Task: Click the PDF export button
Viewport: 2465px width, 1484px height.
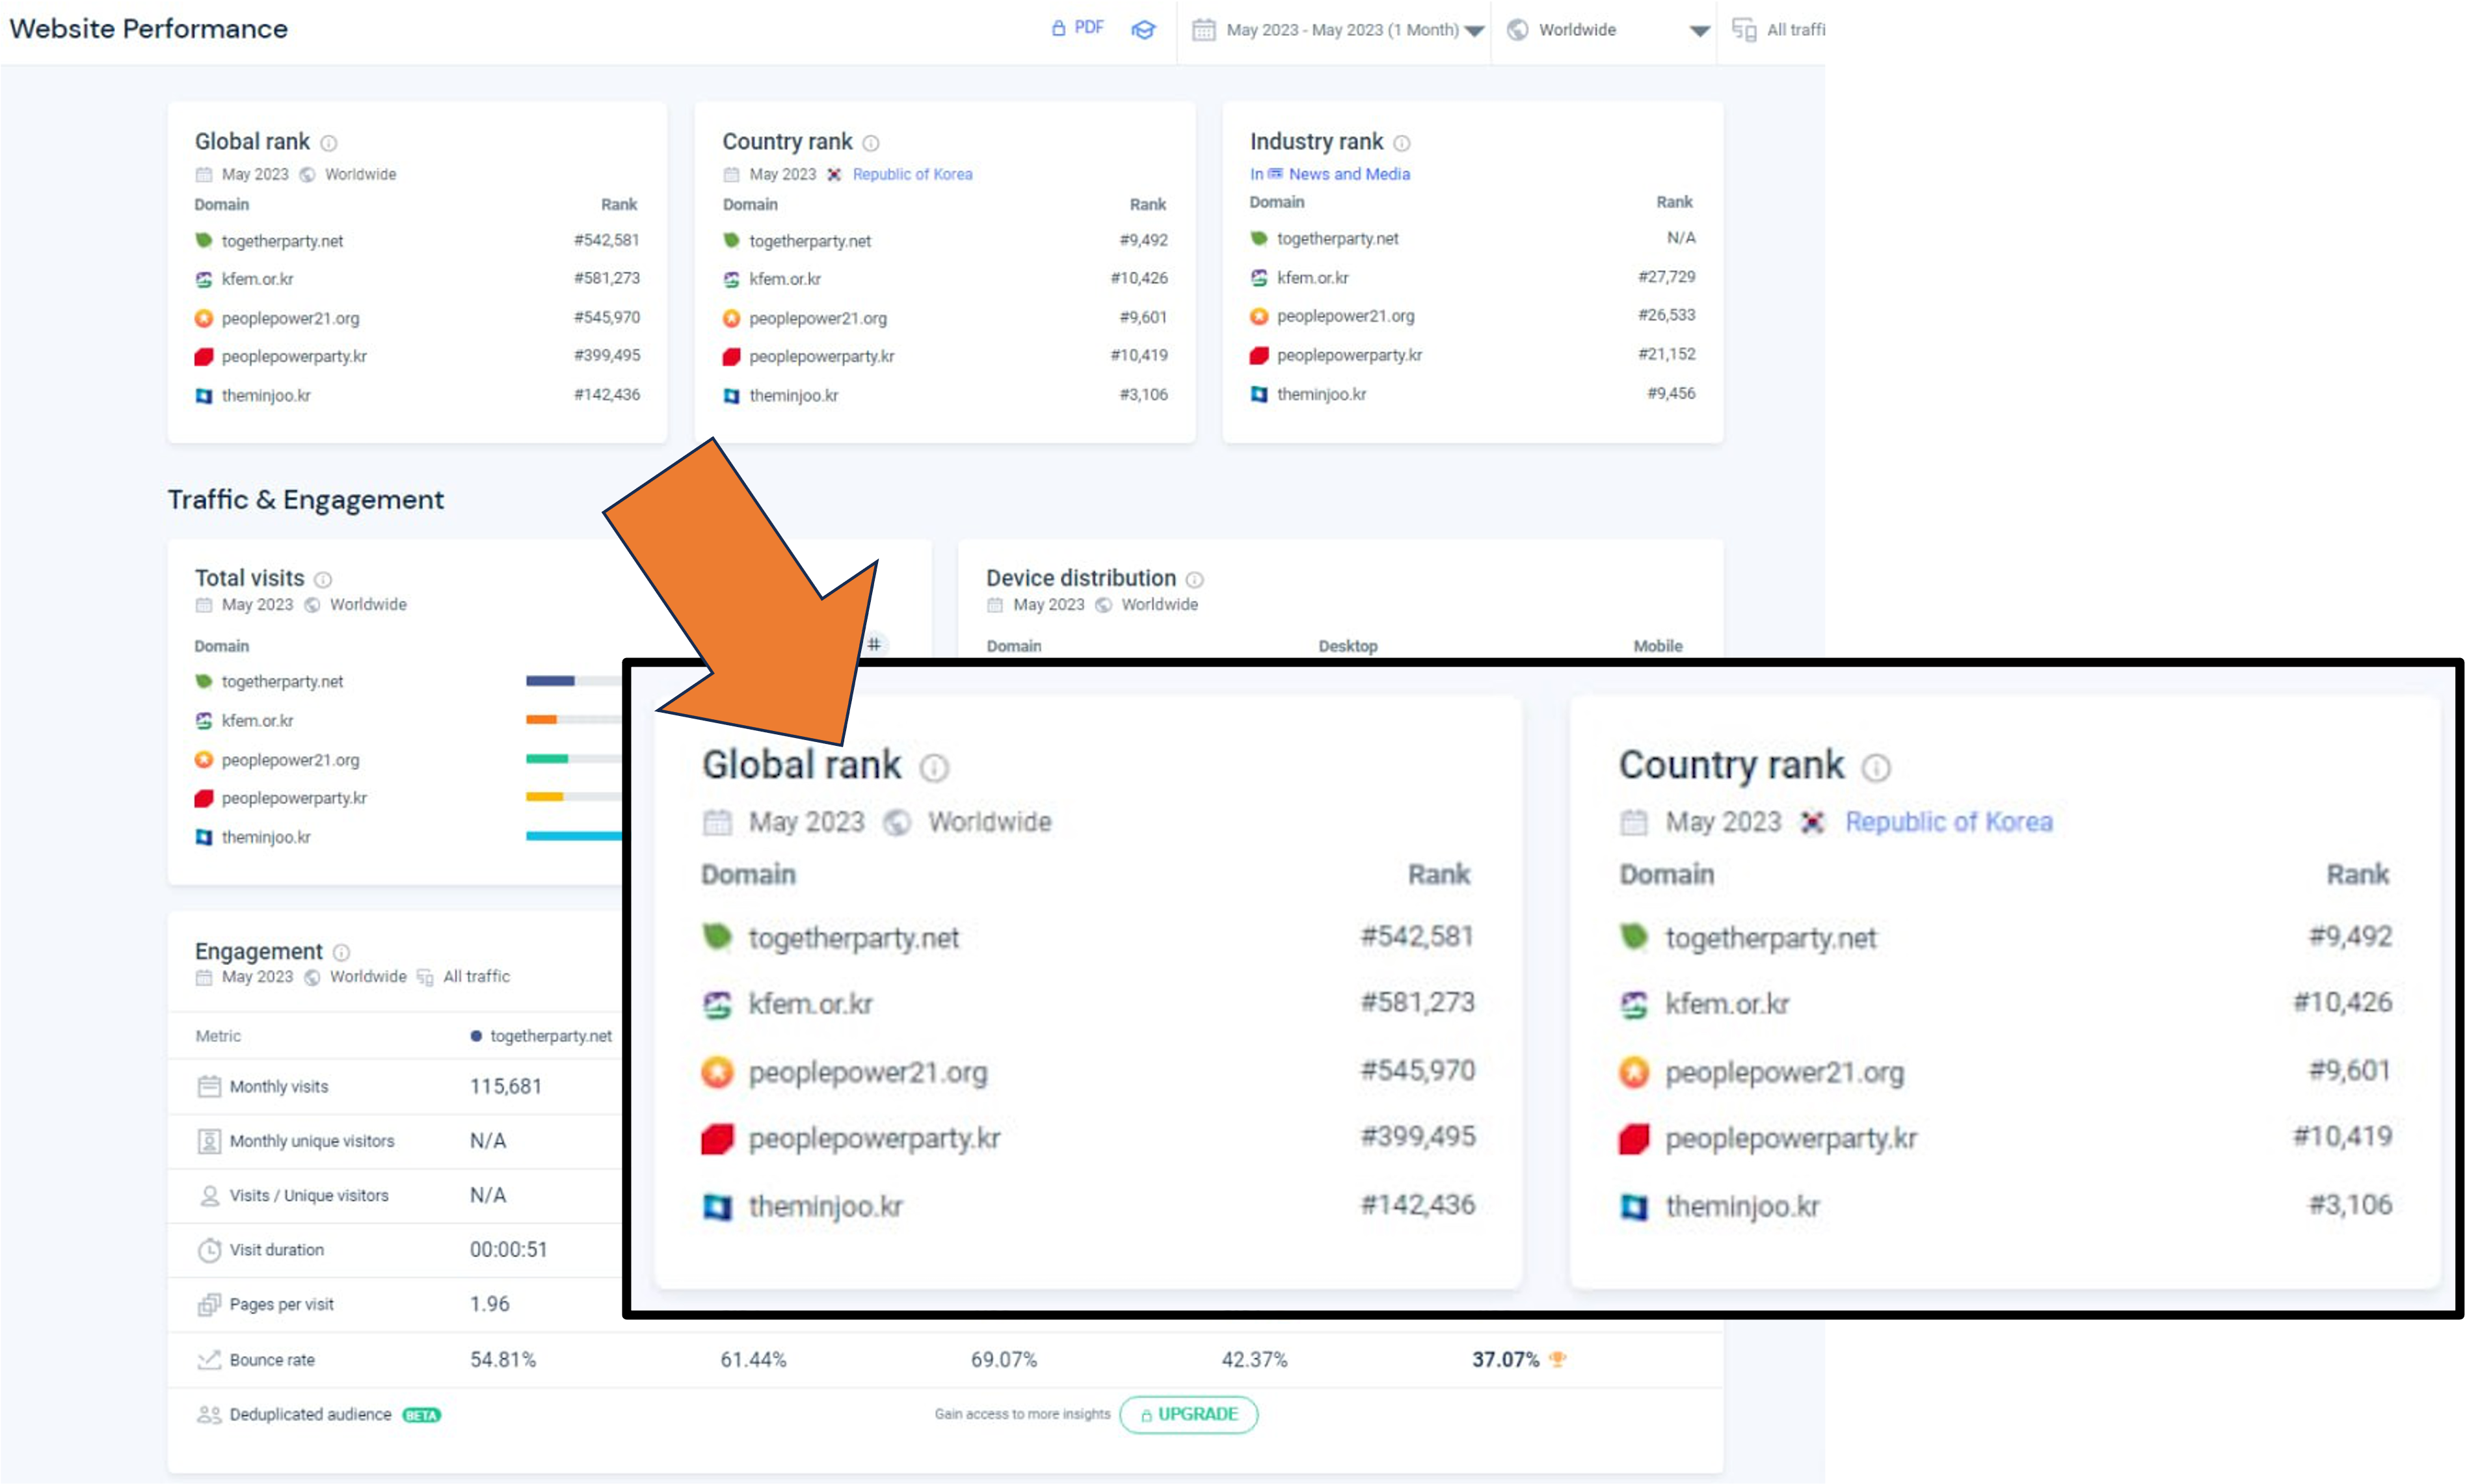Action: (x=1077, y=28)
